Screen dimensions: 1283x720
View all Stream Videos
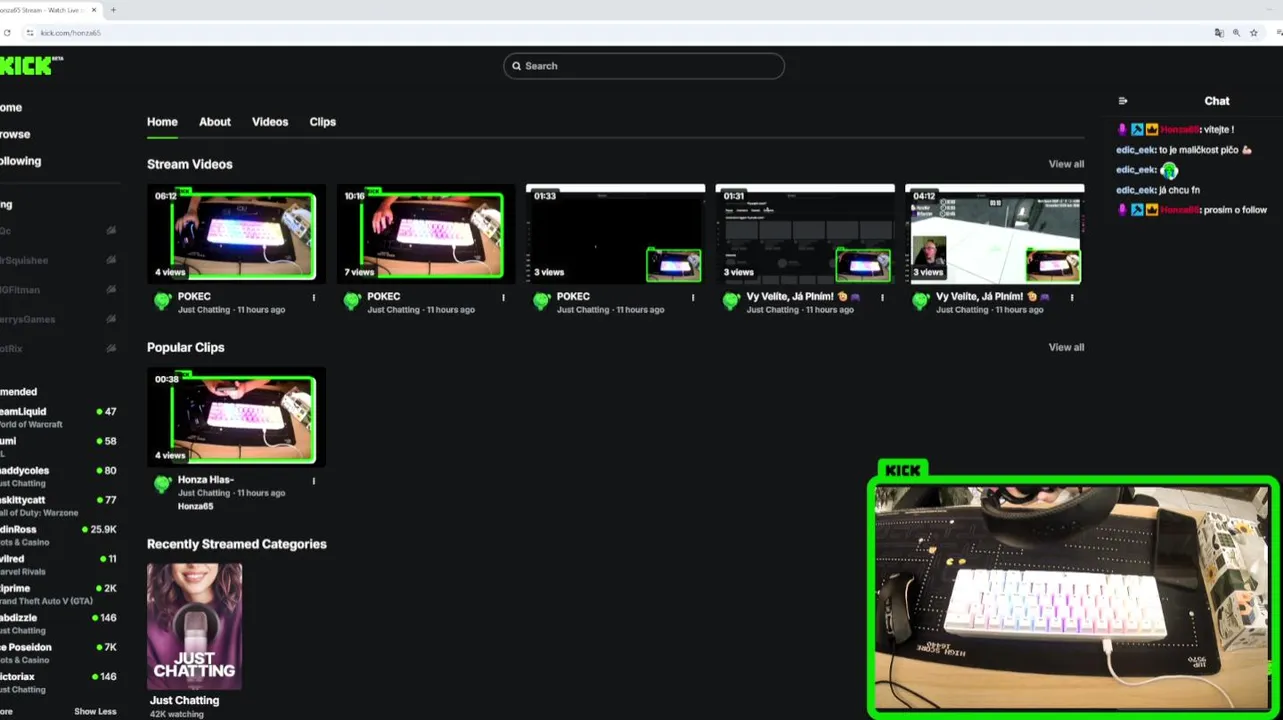[x=1066, y=164]
